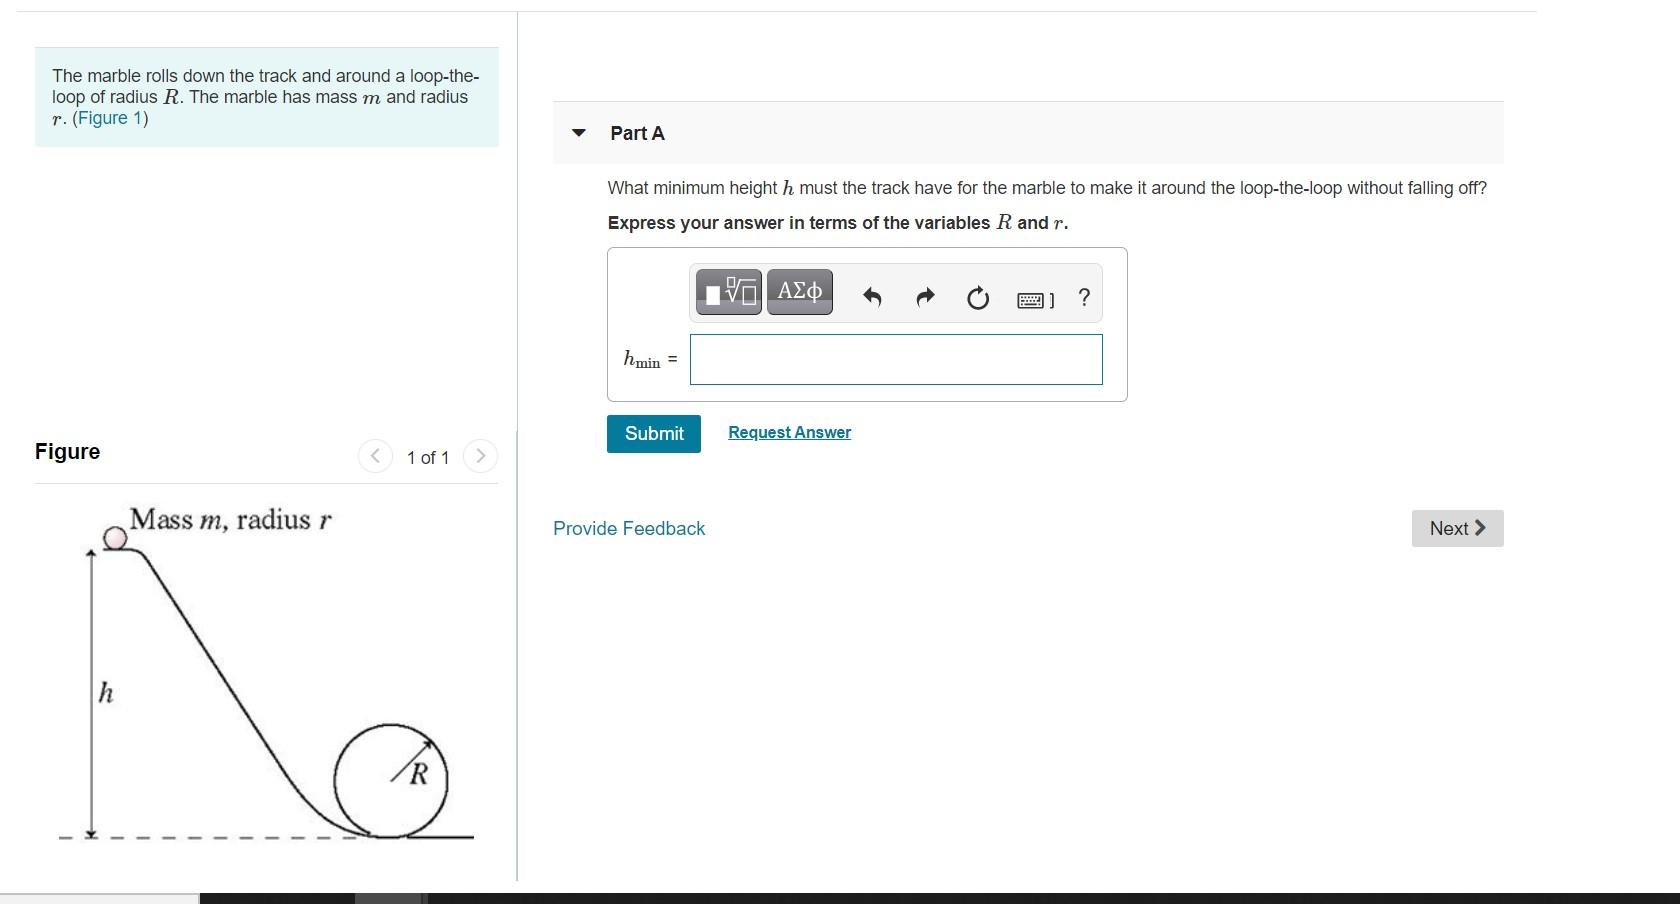Reset the answer with the circular arrow icon
Screen dimensions: 1680x904
click(x=978, y=299)
